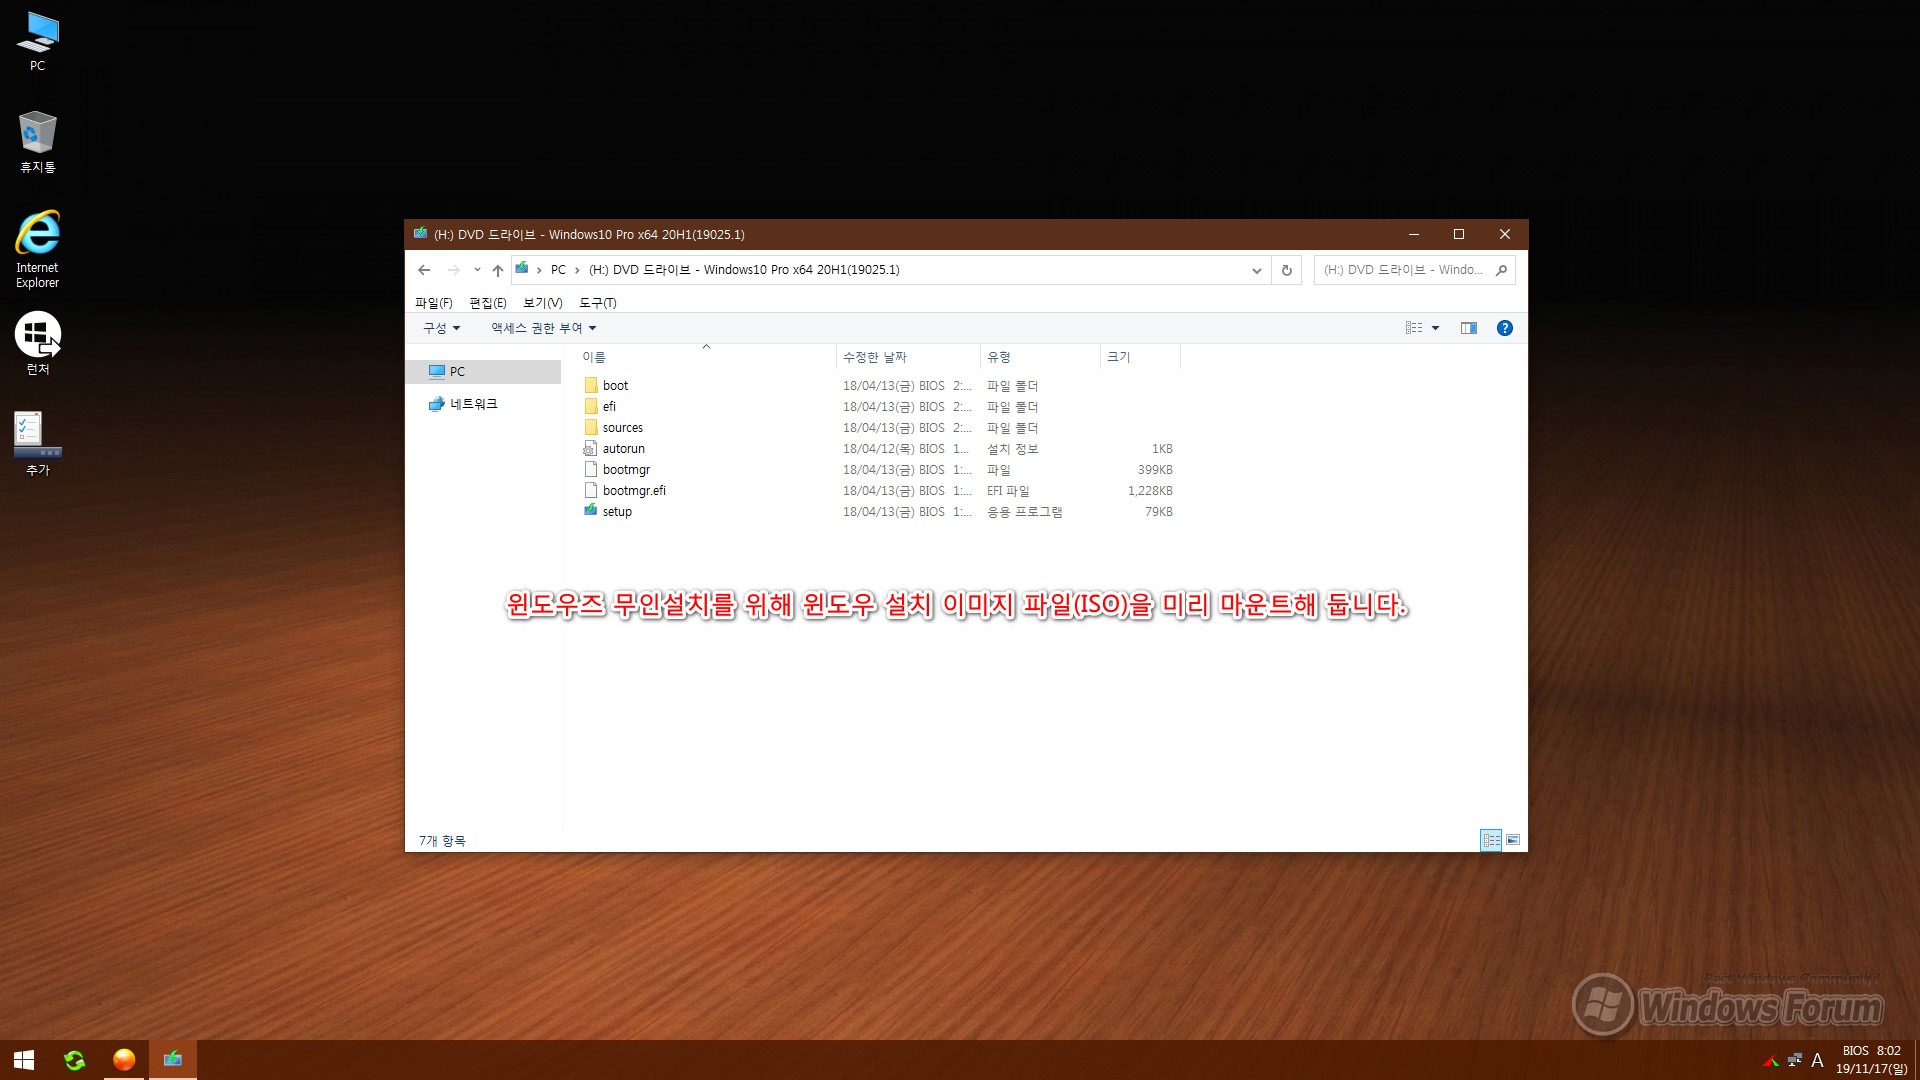Click the search magnifier icon
1920x1080 pixels.
(1501, 270)
